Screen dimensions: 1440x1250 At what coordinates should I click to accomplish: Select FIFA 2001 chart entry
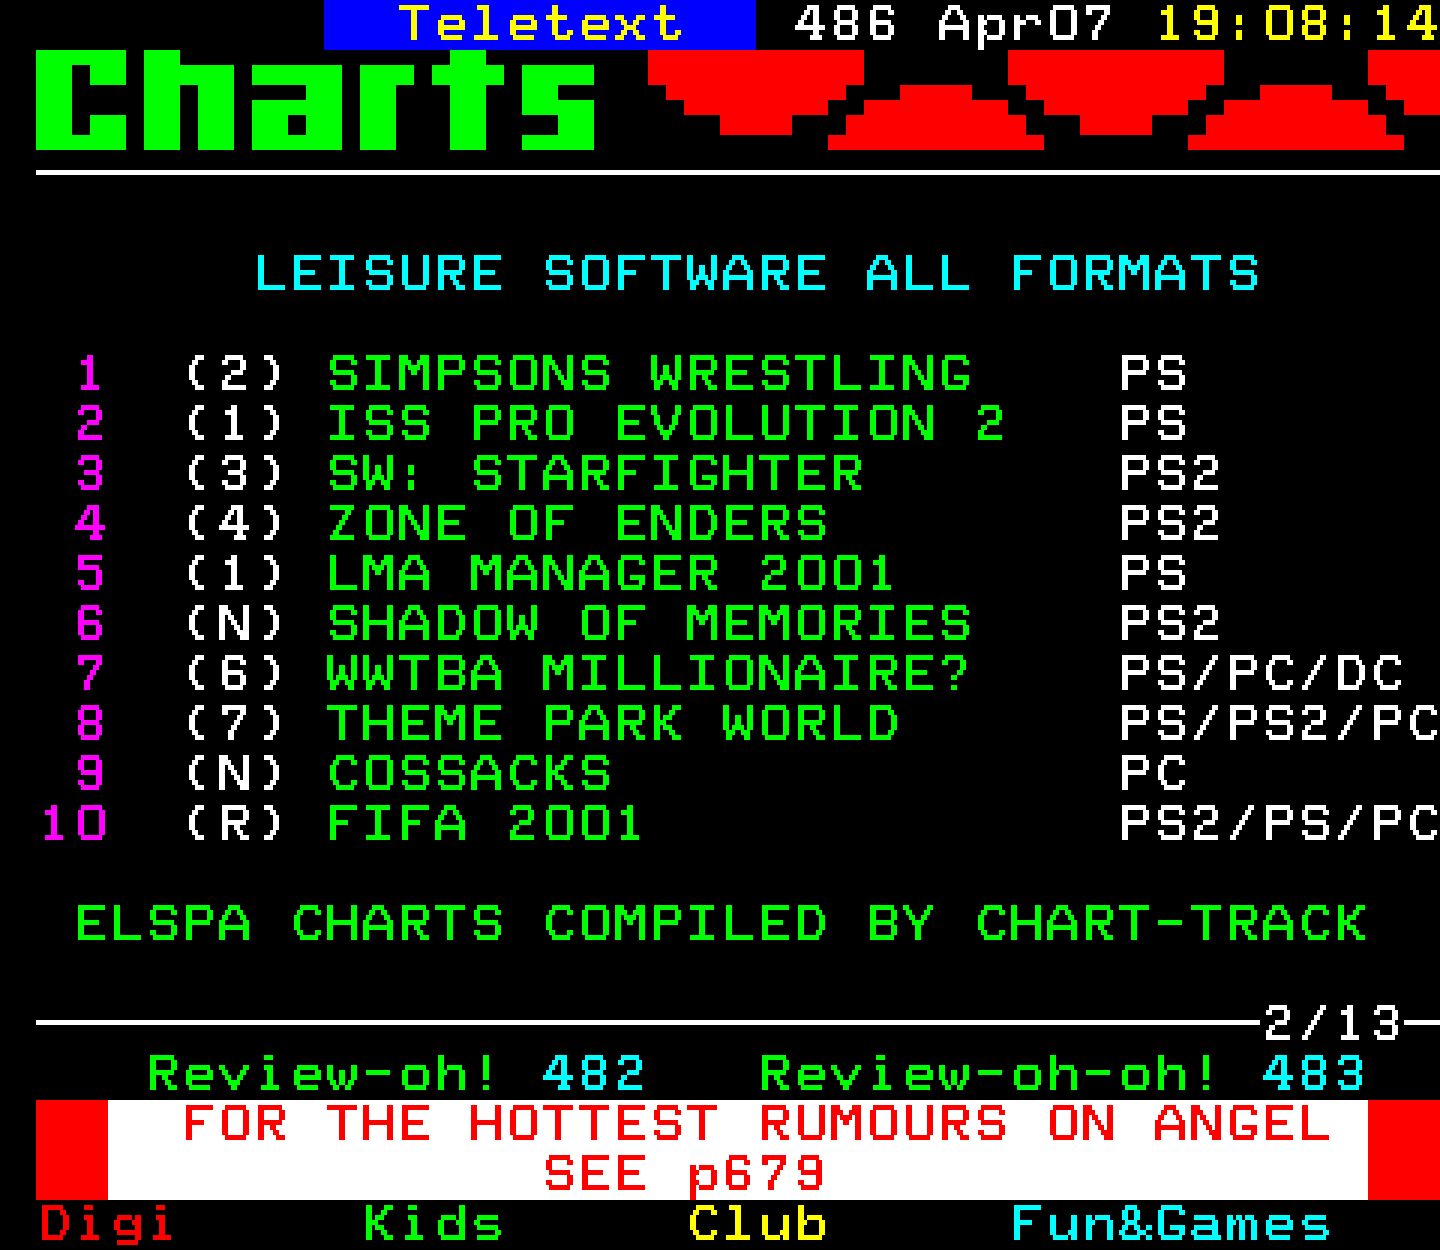click(x=484, y=824)
